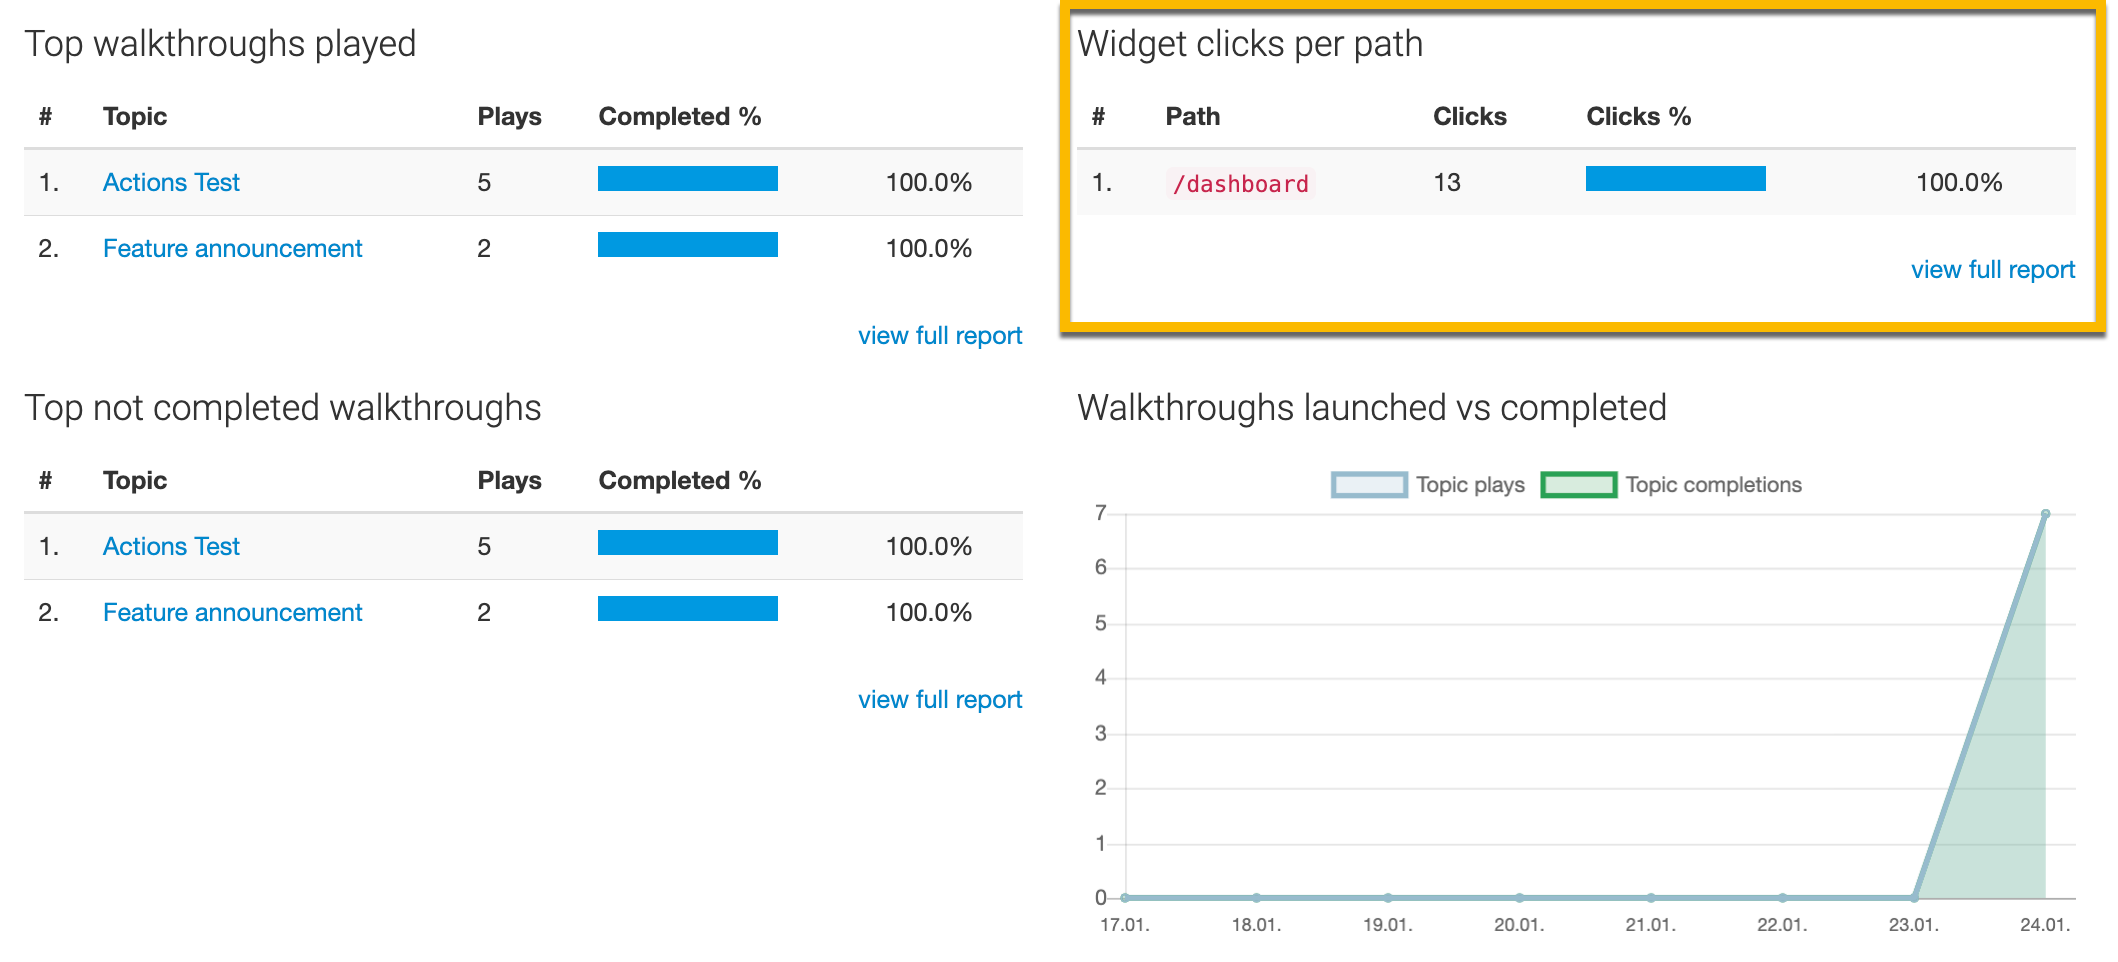Toggle the Topic completions legend swatch
Image resolution: width=2118 pixels, height=962 pixels.
point(1578,485)
